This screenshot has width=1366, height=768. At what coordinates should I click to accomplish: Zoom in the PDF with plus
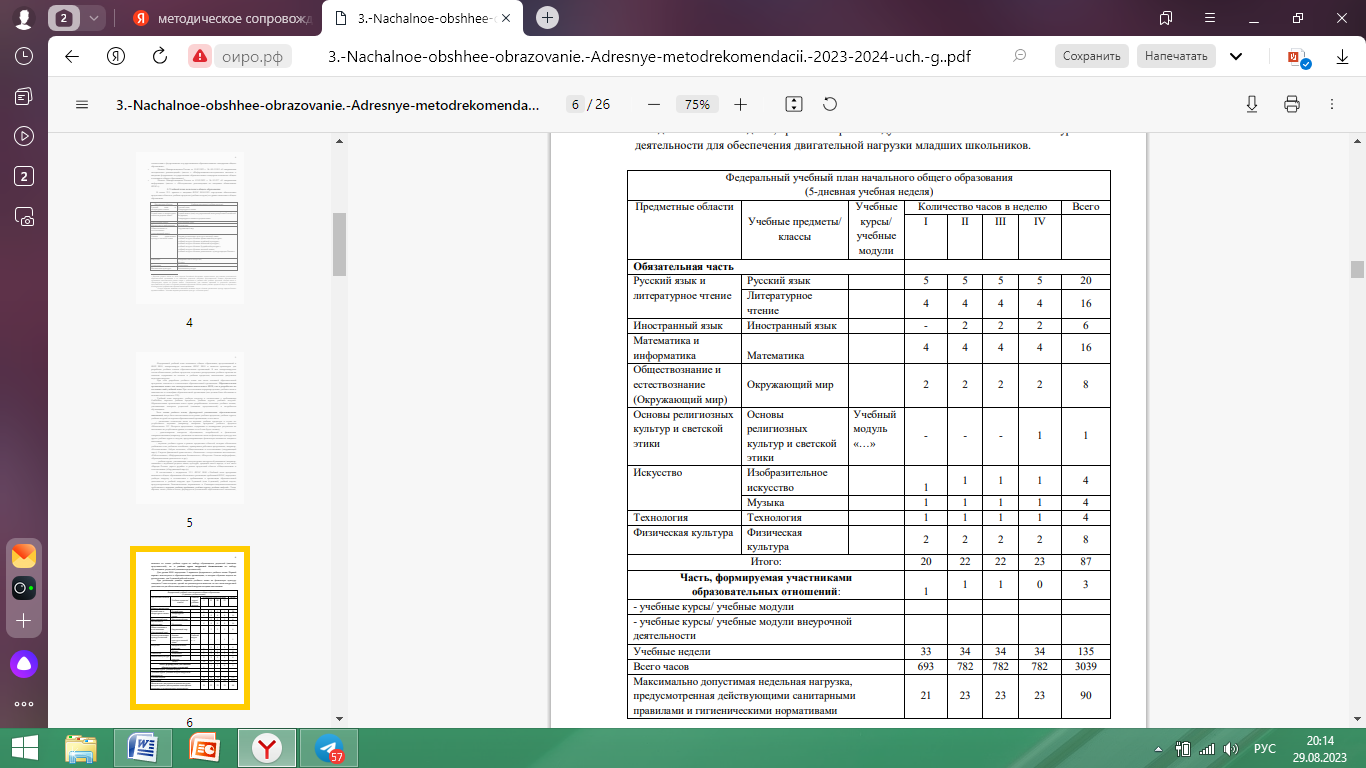point(740,104)
